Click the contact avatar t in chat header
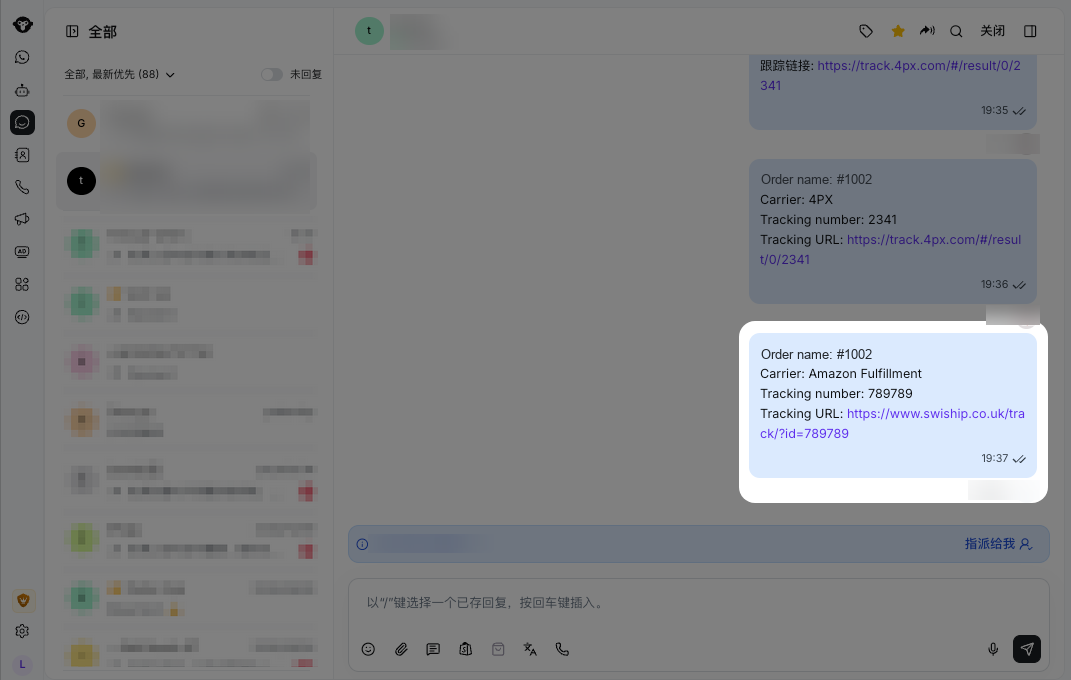This screenshot has height=680, width=1071. [x=370, y=31]
